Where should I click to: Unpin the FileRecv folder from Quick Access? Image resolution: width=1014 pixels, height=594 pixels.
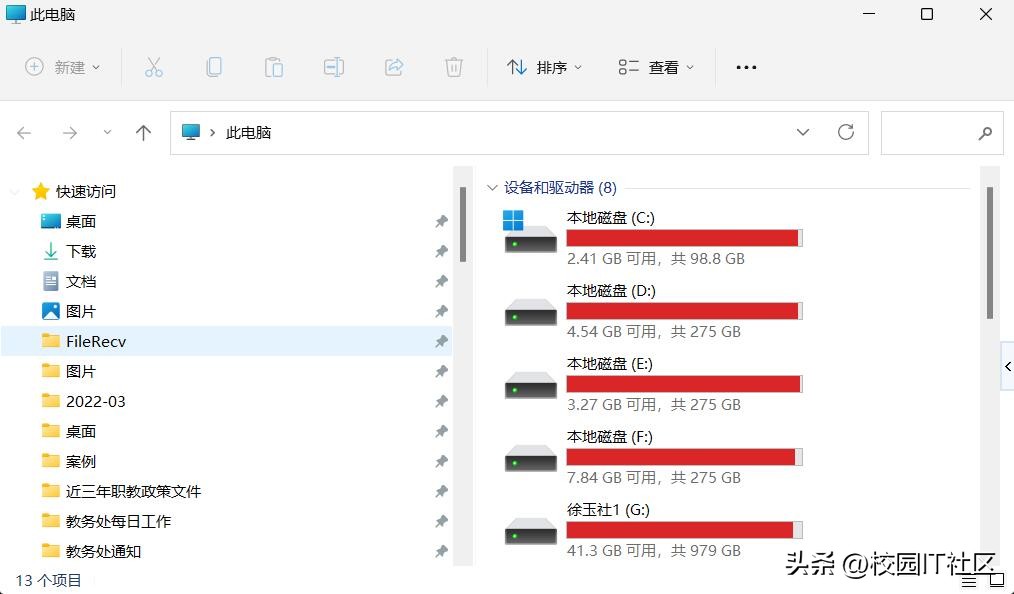point(441,341)
